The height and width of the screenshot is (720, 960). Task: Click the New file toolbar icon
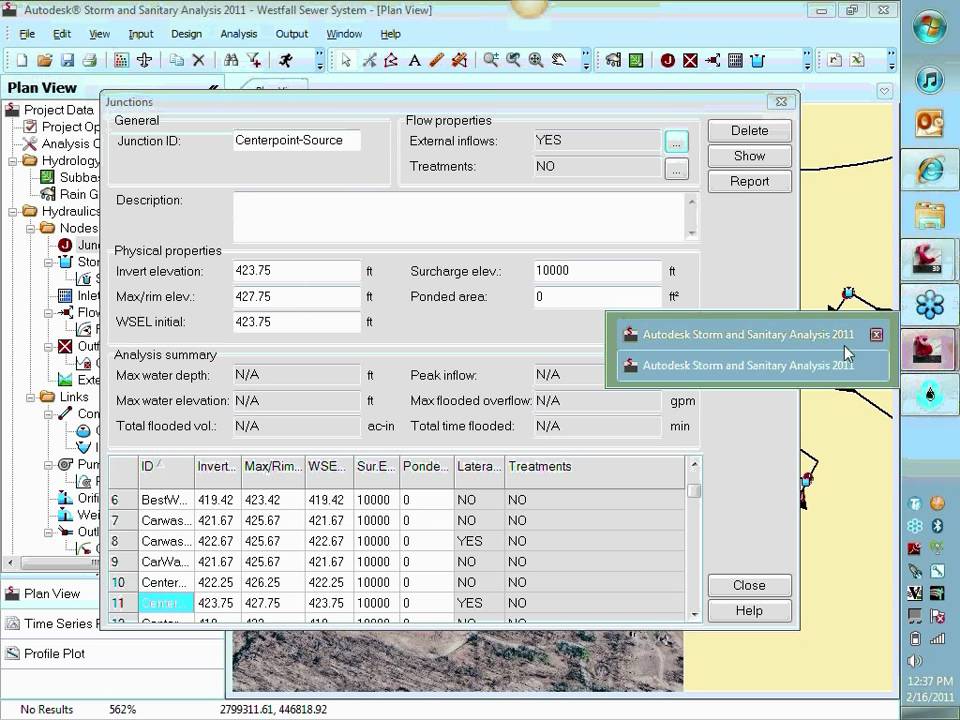click(22, 60)
